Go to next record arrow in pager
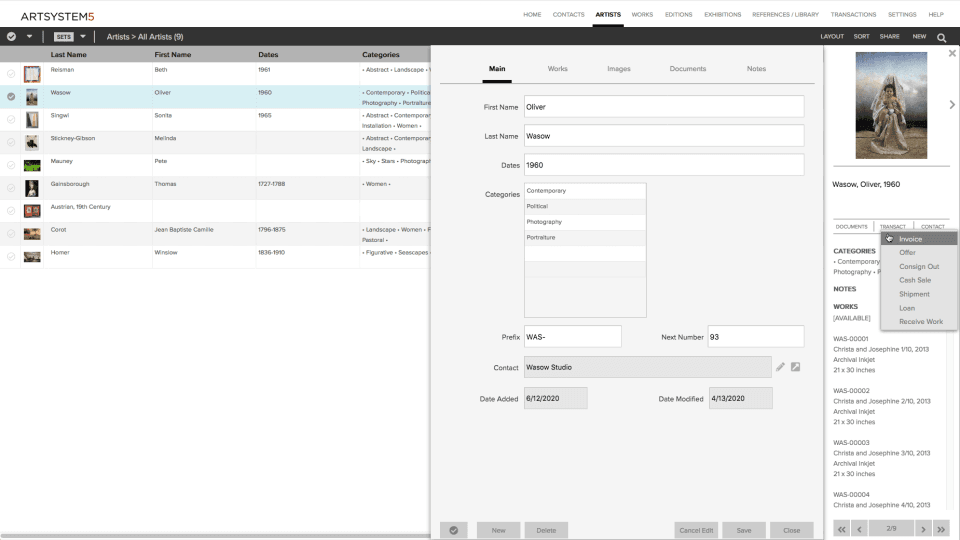960x540 pixels. (923, 529)
